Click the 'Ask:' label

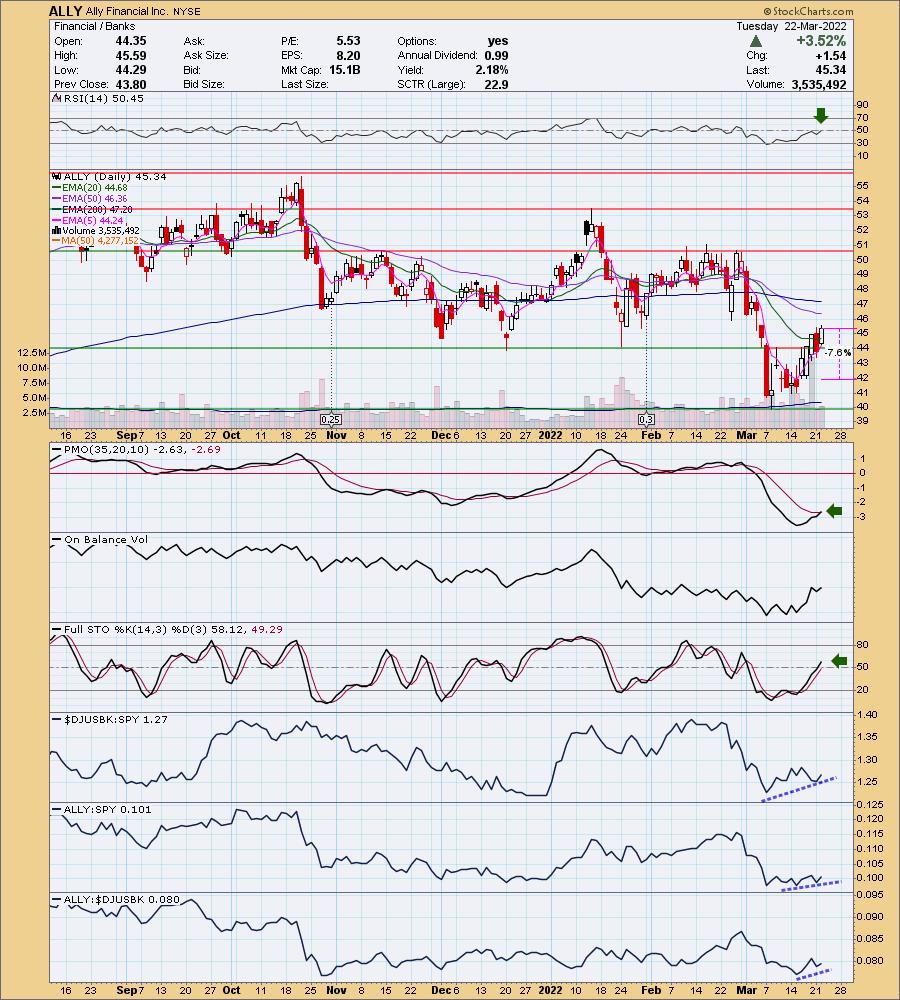point(193,41)
